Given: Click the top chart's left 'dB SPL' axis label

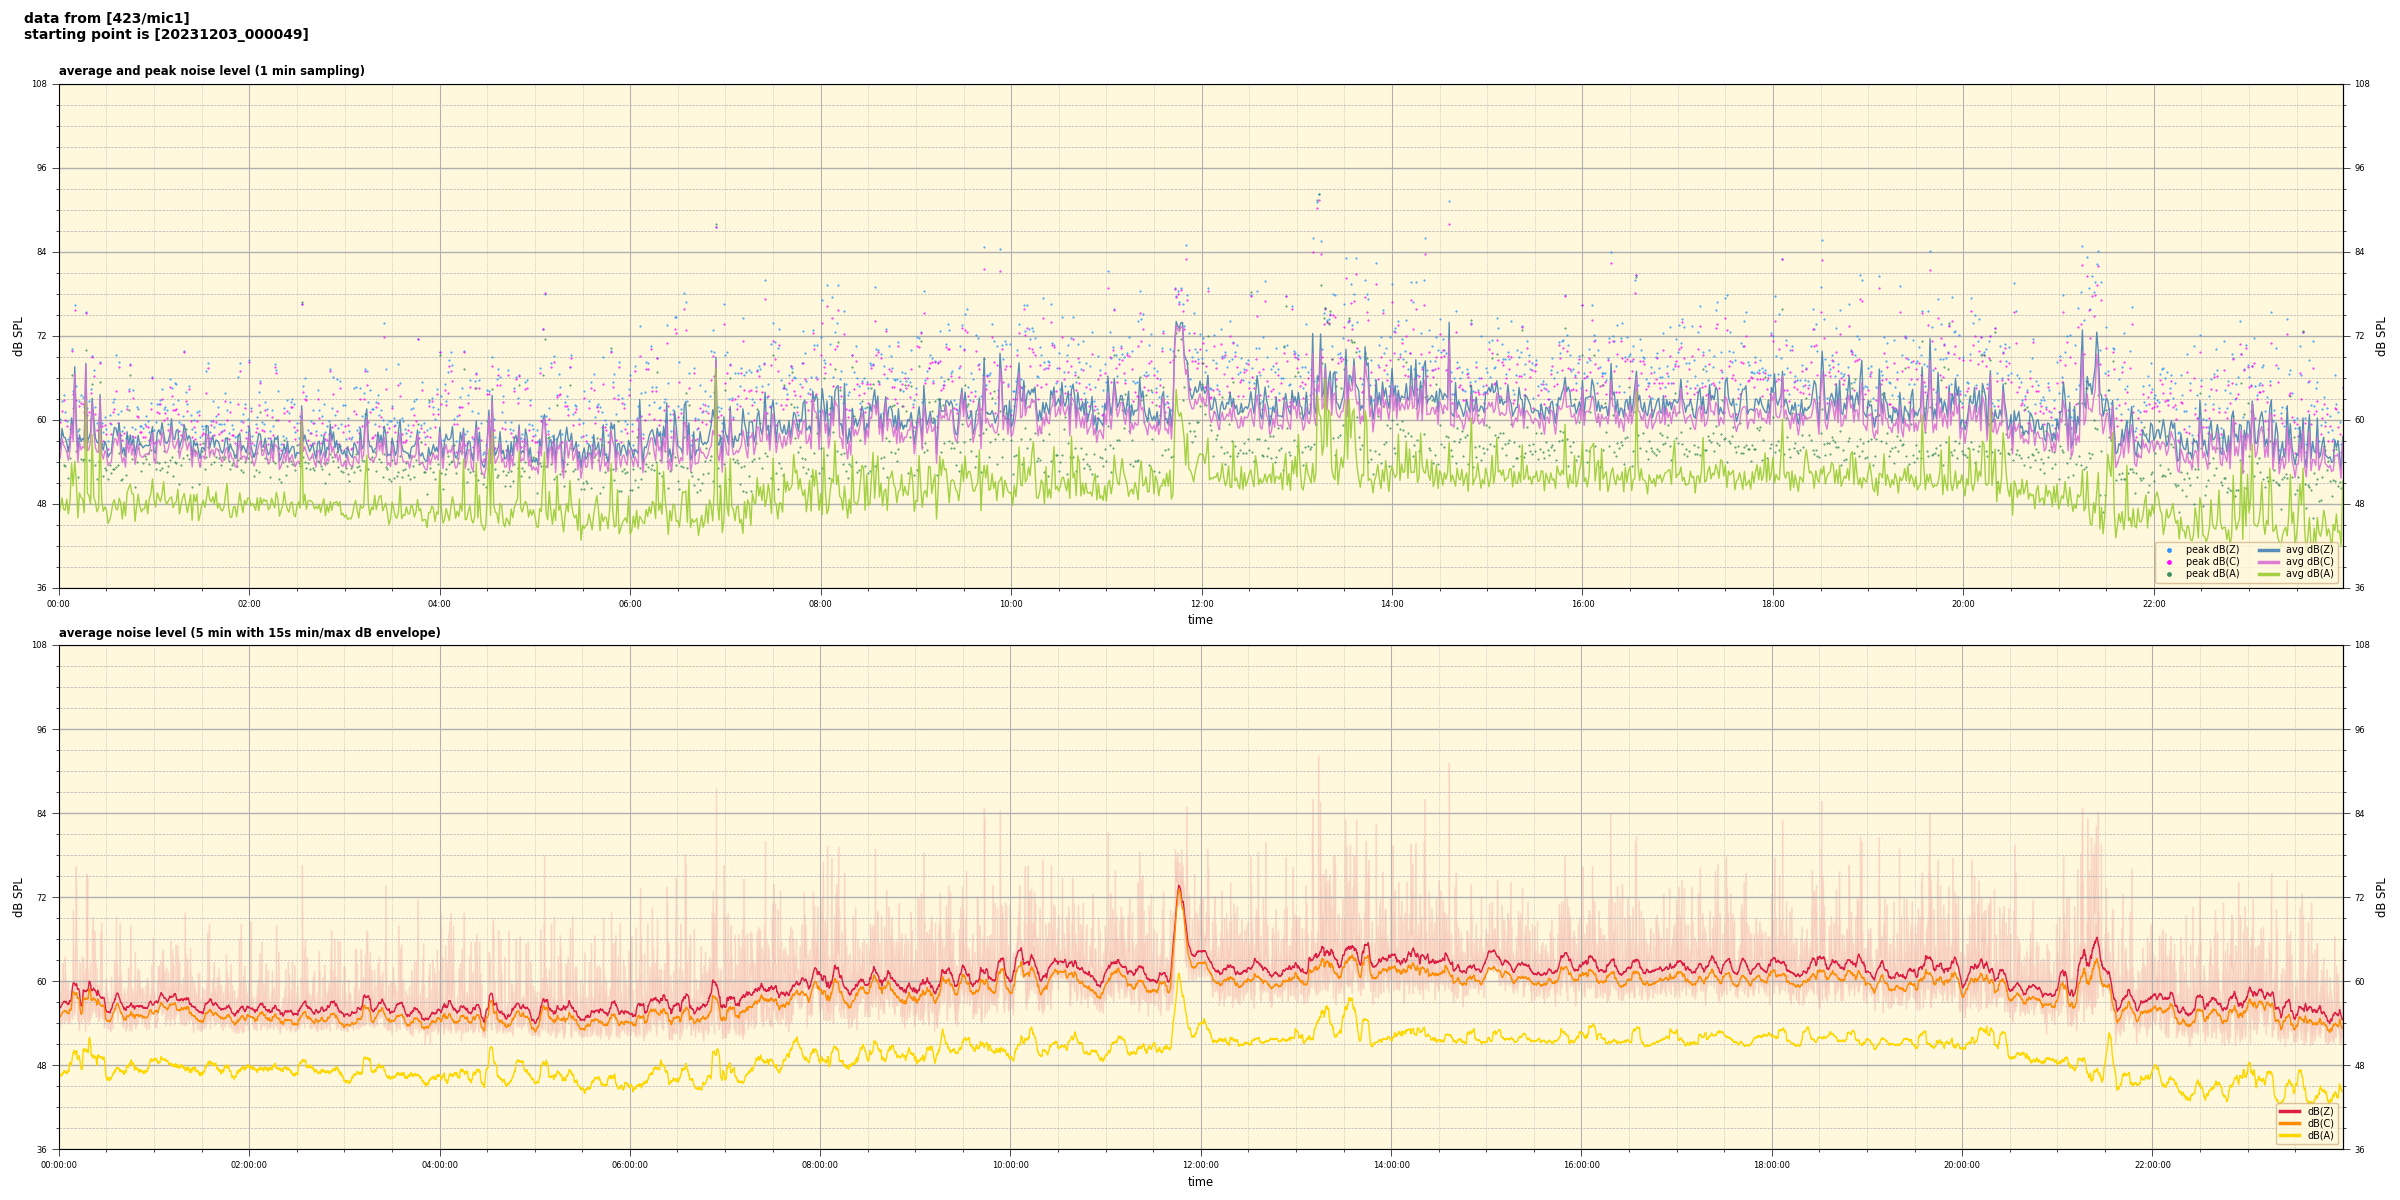Looking at the screenshot, I should tap(18, 336).
